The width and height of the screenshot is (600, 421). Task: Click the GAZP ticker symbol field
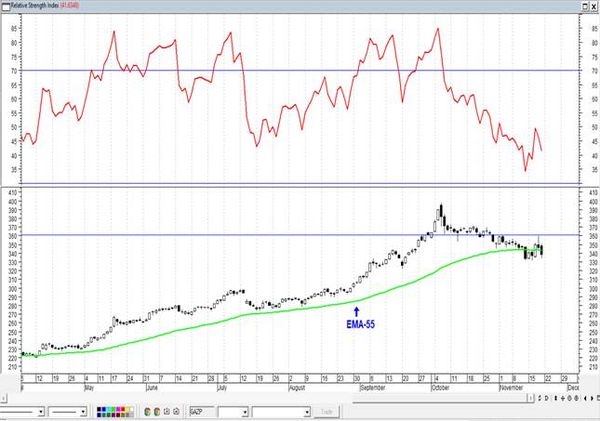coord(202,412)
